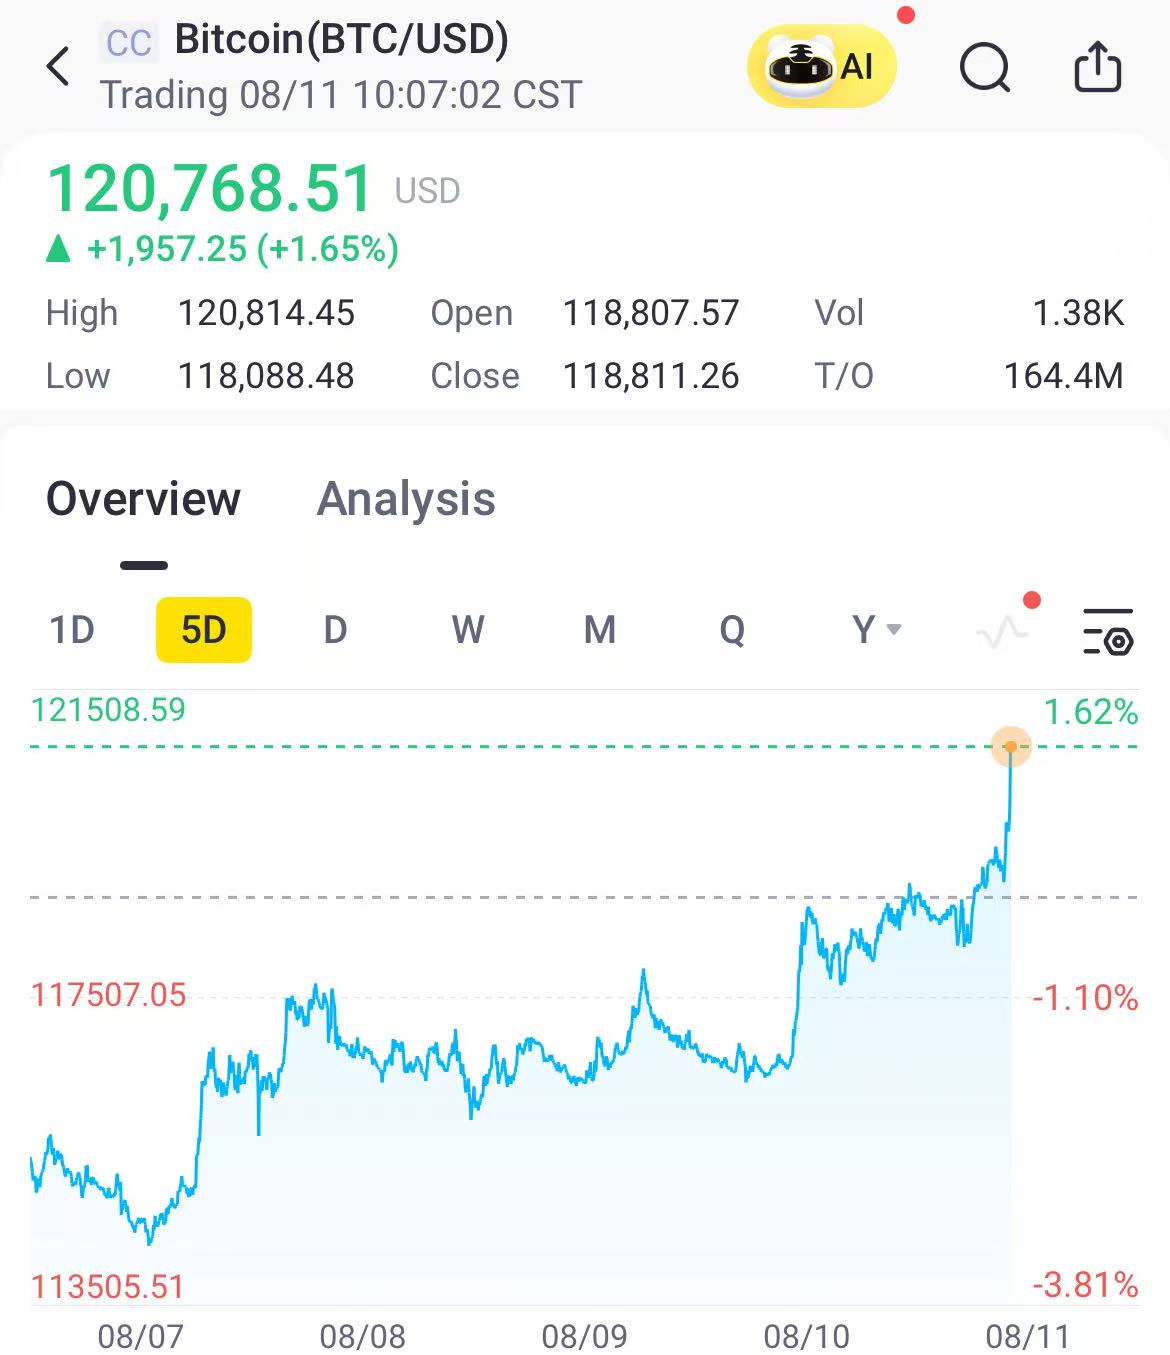Select the 1D chart period
The height and width of the screenshot is (1355, 1170).
[72, 630]
